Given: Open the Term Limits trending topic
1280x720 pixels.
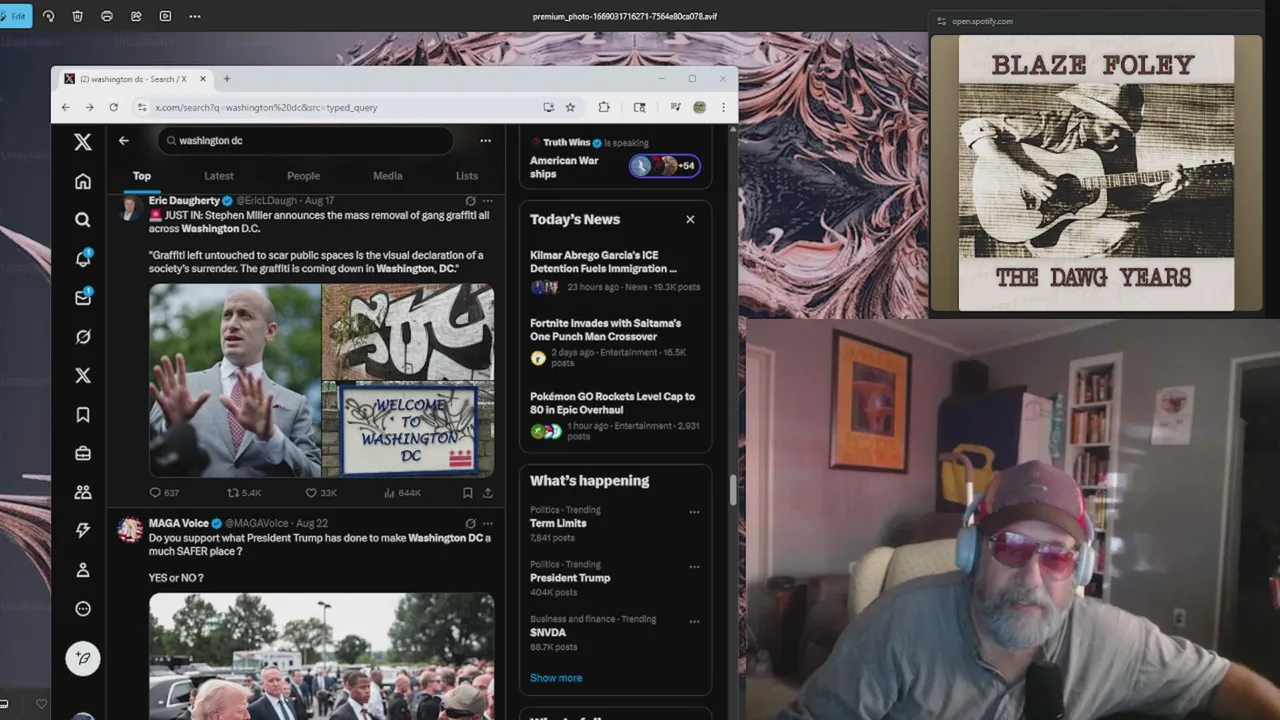Looking at the screenshot, I should (x=558, y=523).
